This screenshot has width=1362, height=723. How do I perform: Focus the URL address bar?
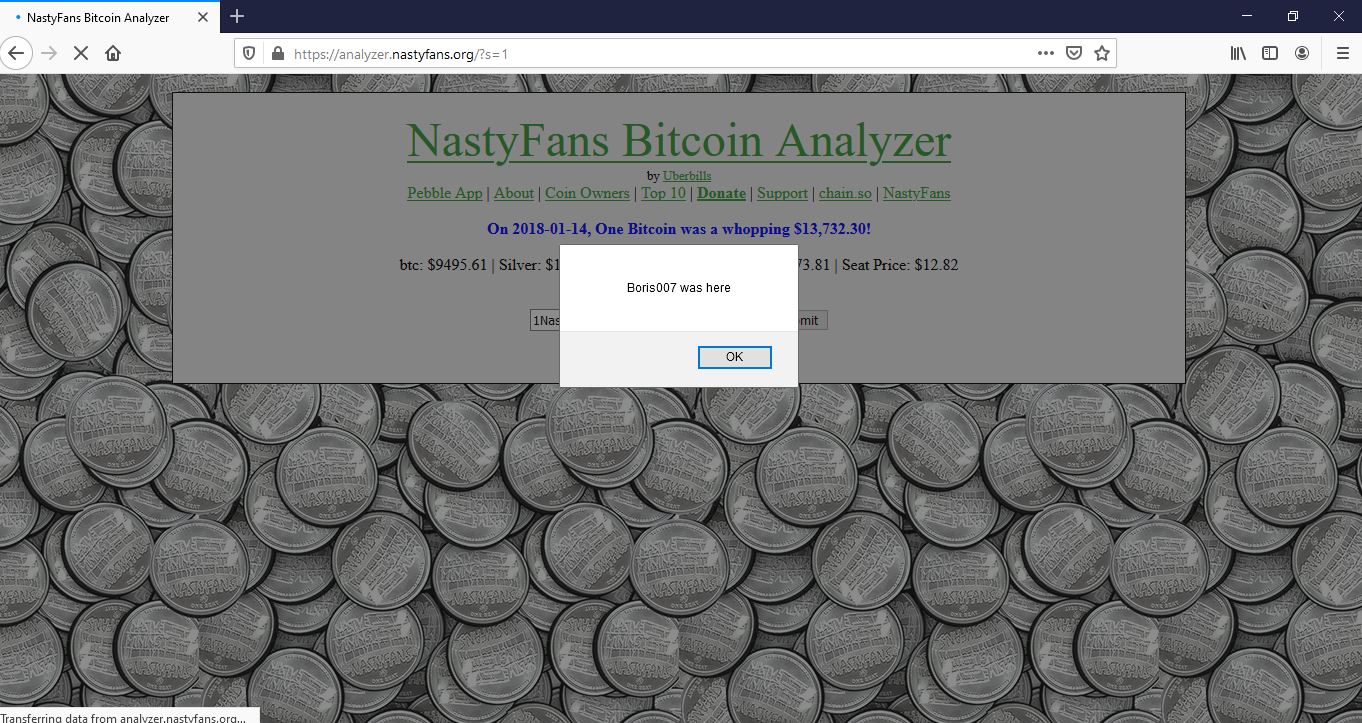[x=660, y=54]
